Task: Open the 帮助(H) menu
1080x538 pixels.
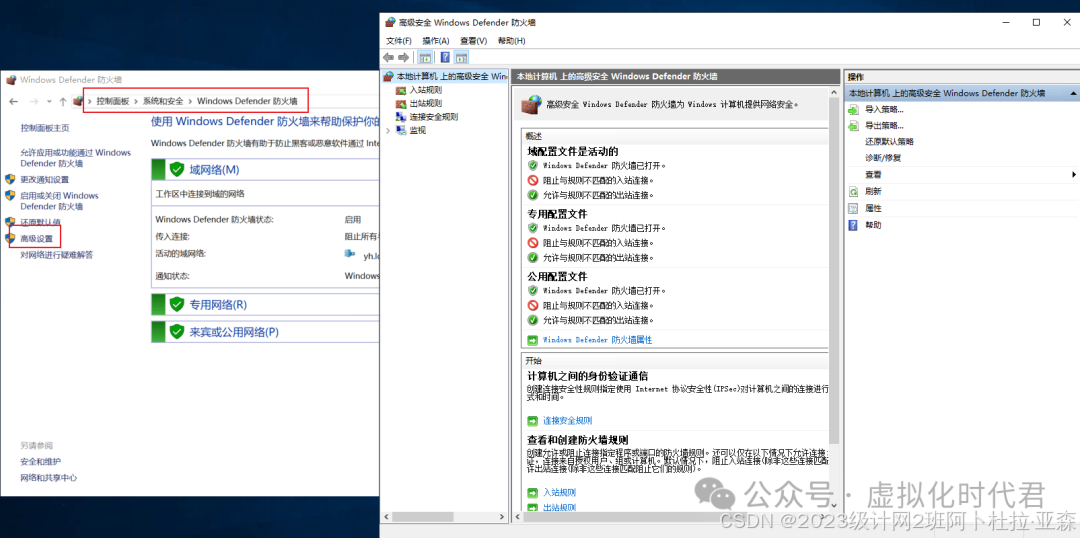Action: click(x=511, y=41)
